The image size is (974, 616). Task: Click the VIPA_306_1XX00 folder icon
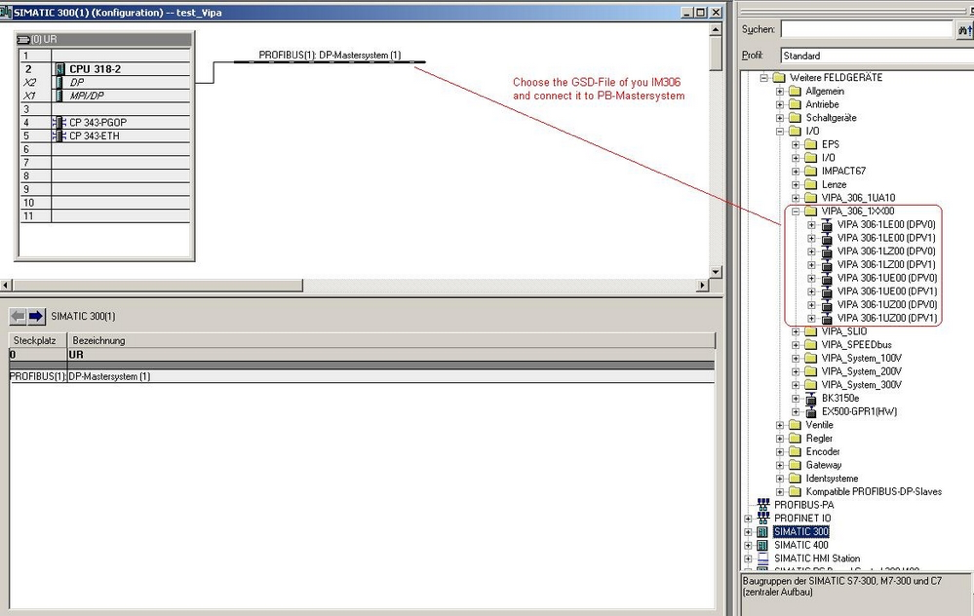click(x=811, y=211)
